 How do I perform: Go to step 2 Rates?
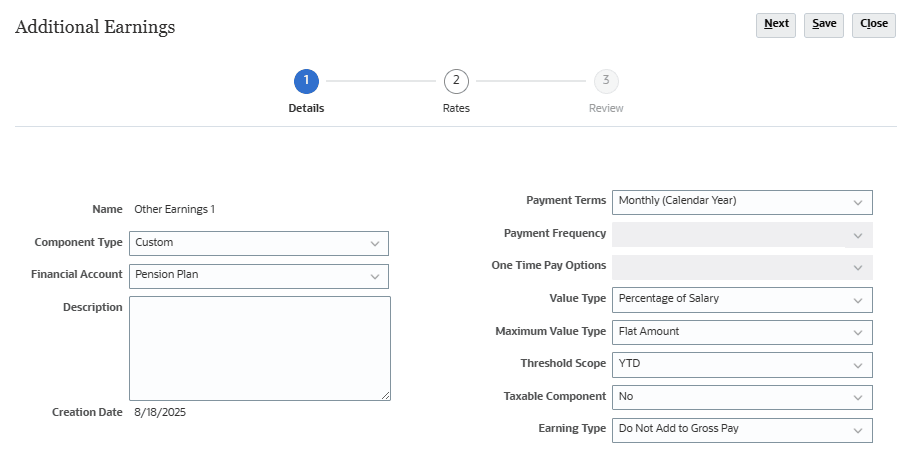(x=456, y=81)
